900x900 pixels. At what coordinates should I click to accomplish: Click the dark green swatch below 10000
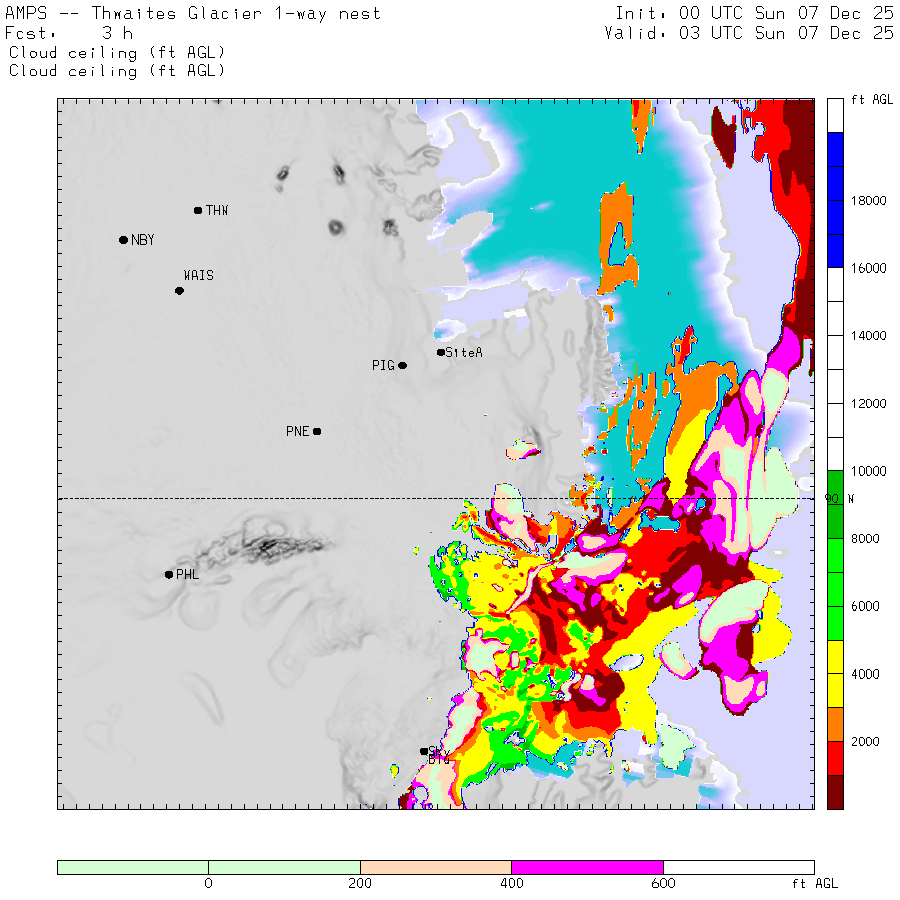coord(835,505)
